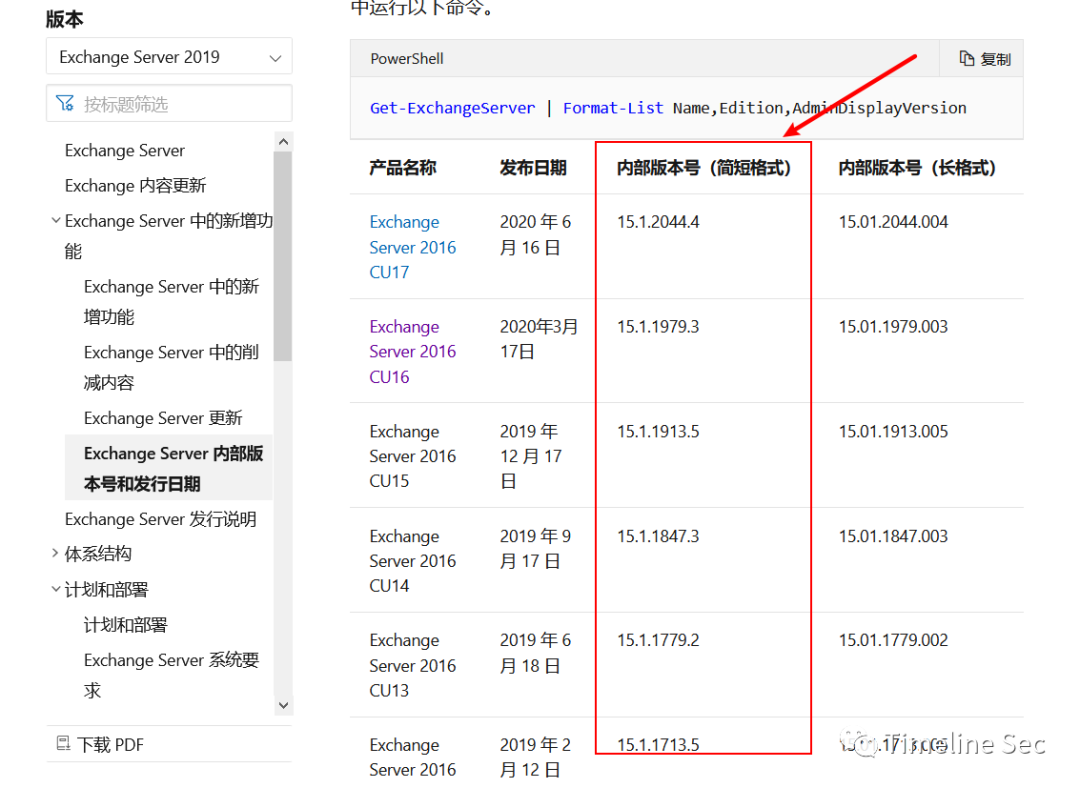Open the Exchange Server tree item

click(x=125, y=150)
